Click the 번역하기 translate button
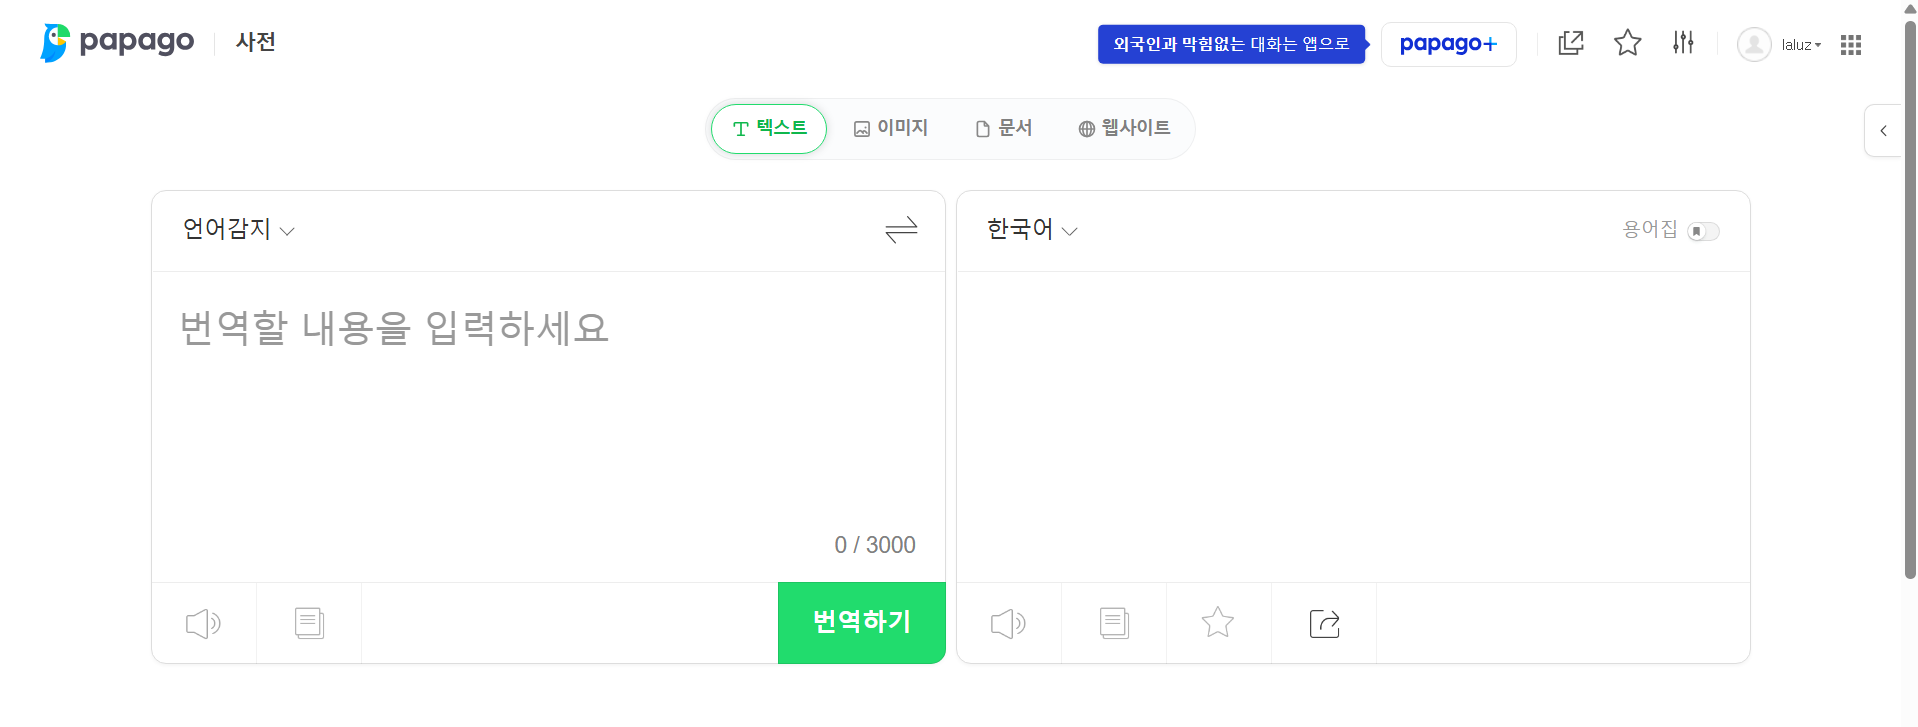 [x=861, y=622]
